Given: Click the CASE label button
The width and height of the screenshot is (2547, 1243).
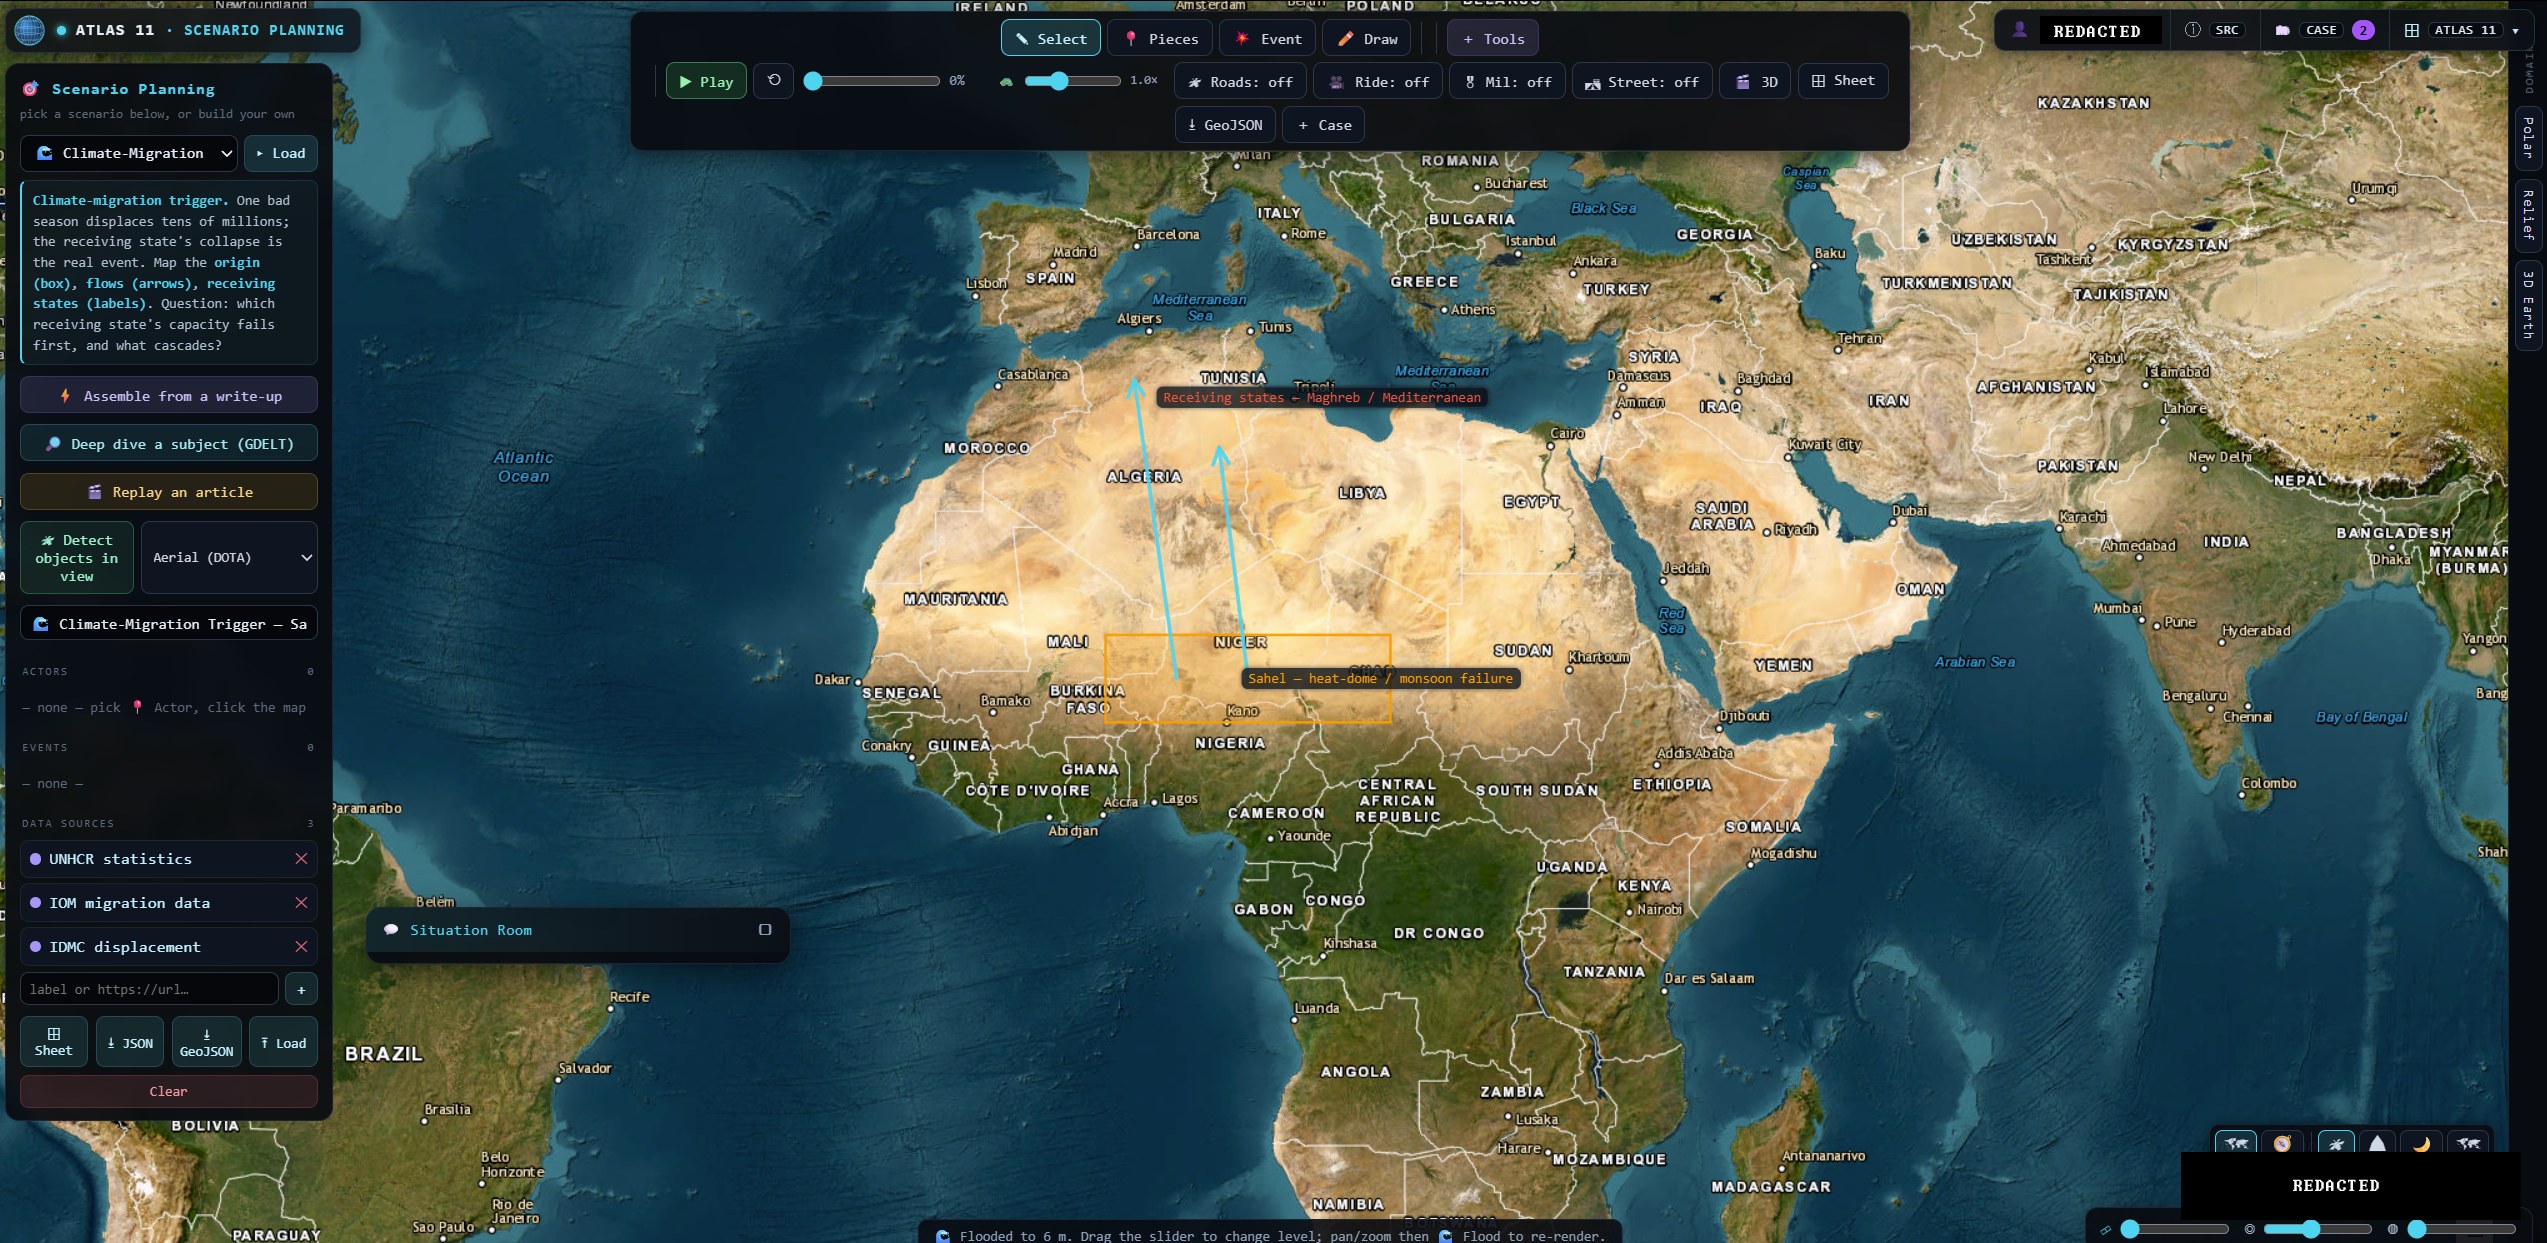Looking at the screenshot, I should click(2321, 30).
